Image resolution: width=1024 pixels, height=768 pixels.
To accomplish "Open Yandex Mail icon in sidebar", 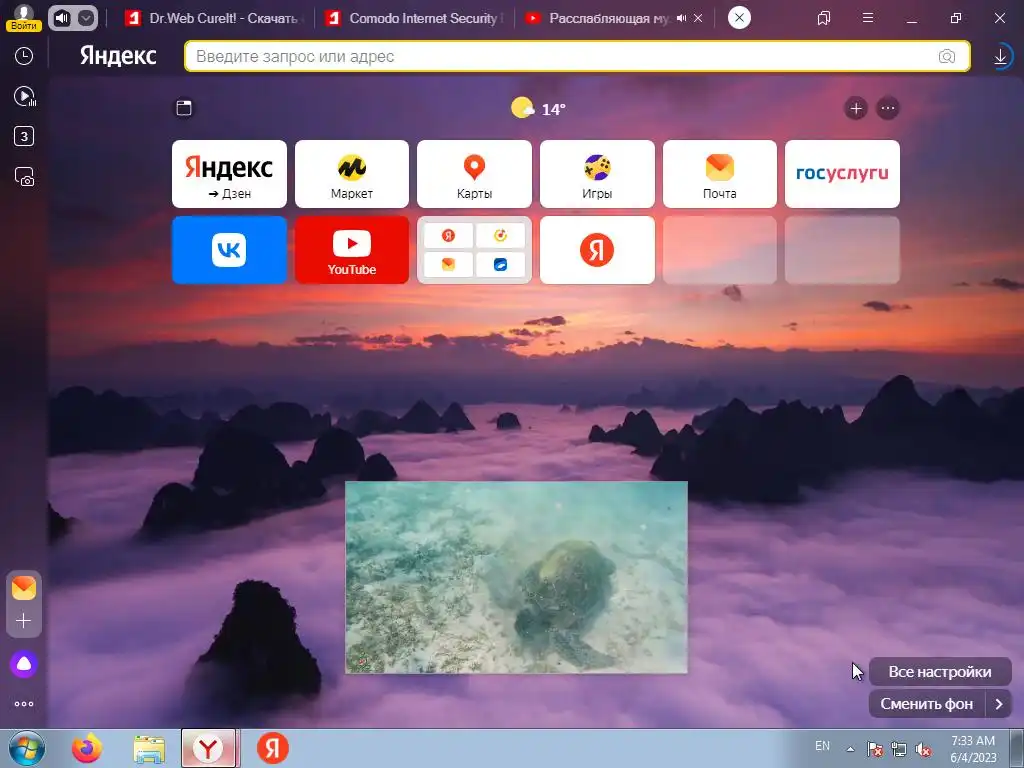I will 24,588.
